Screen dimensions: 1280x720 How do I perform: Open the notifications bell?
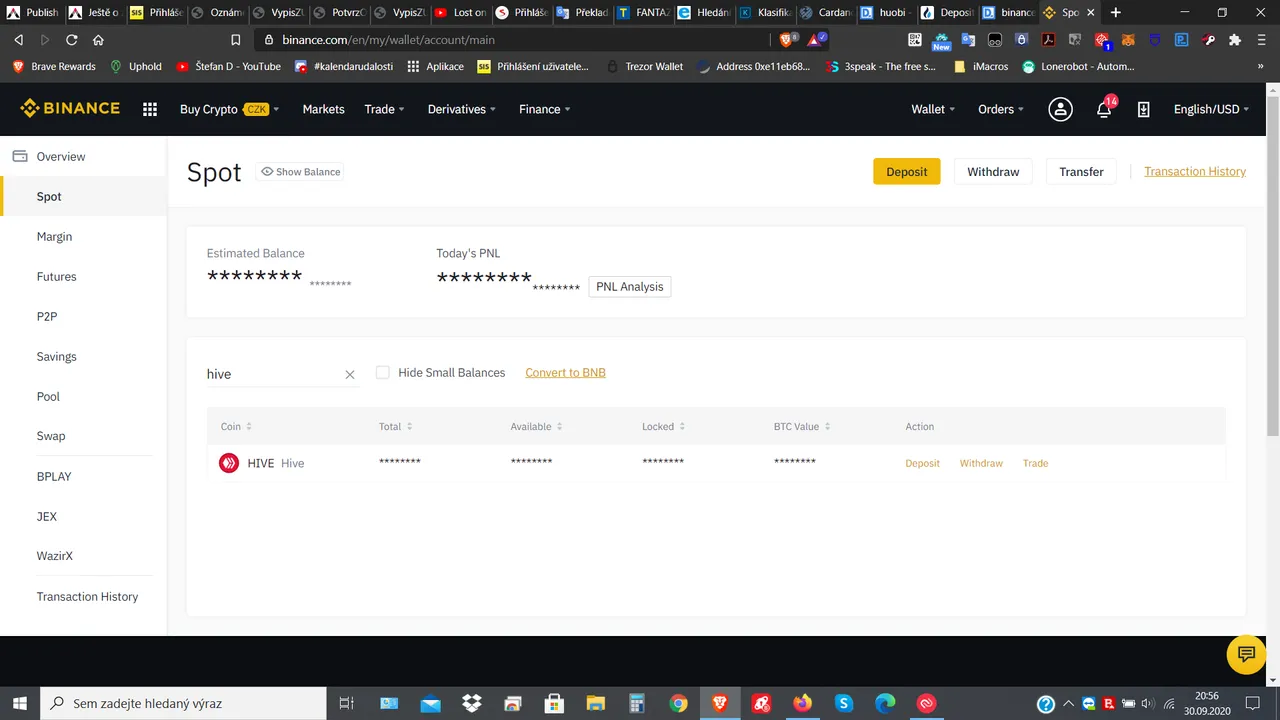click(1104, 110)
